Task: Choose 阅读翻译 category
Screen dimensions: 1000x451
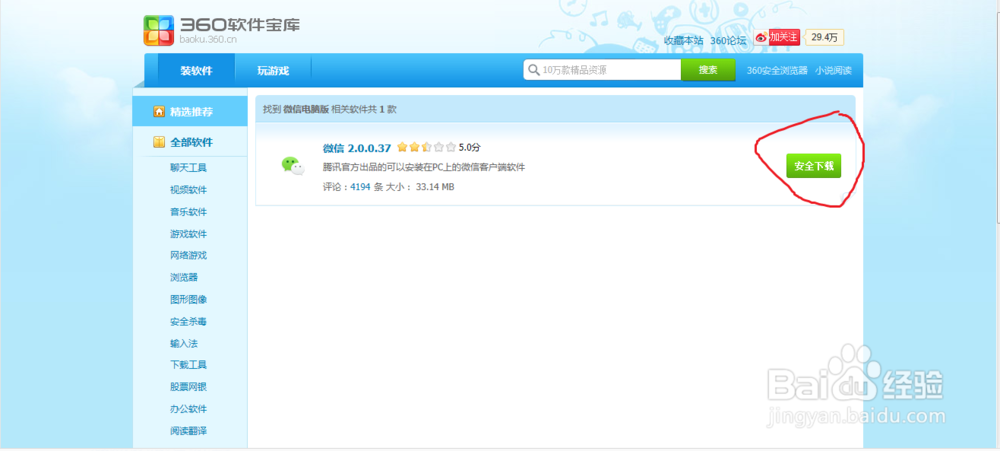Action: click(188, 431)
